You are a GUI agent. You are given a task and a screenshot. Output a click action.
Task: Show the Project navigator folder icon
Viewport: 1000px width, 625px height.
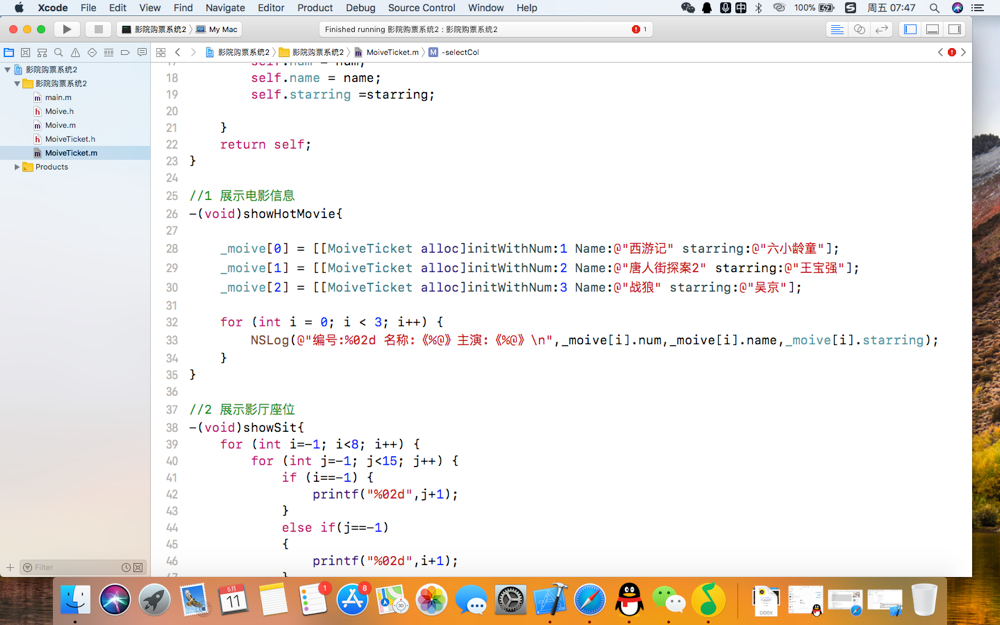click(x=9, y=52)
